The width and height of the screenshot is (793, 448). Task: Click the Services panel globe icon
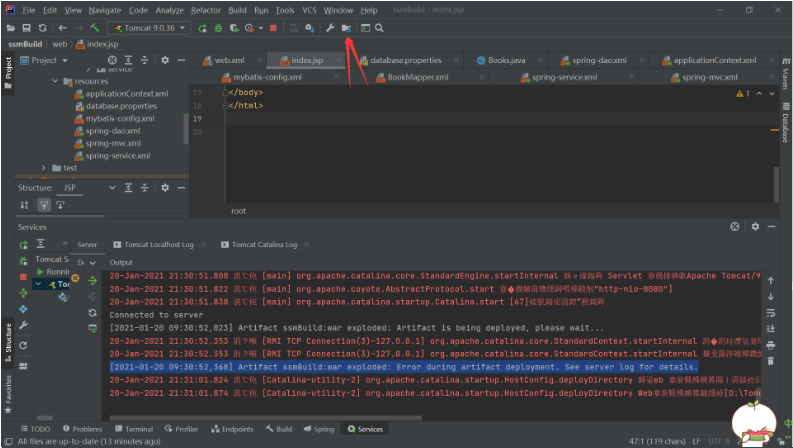(x=735, y=227)
